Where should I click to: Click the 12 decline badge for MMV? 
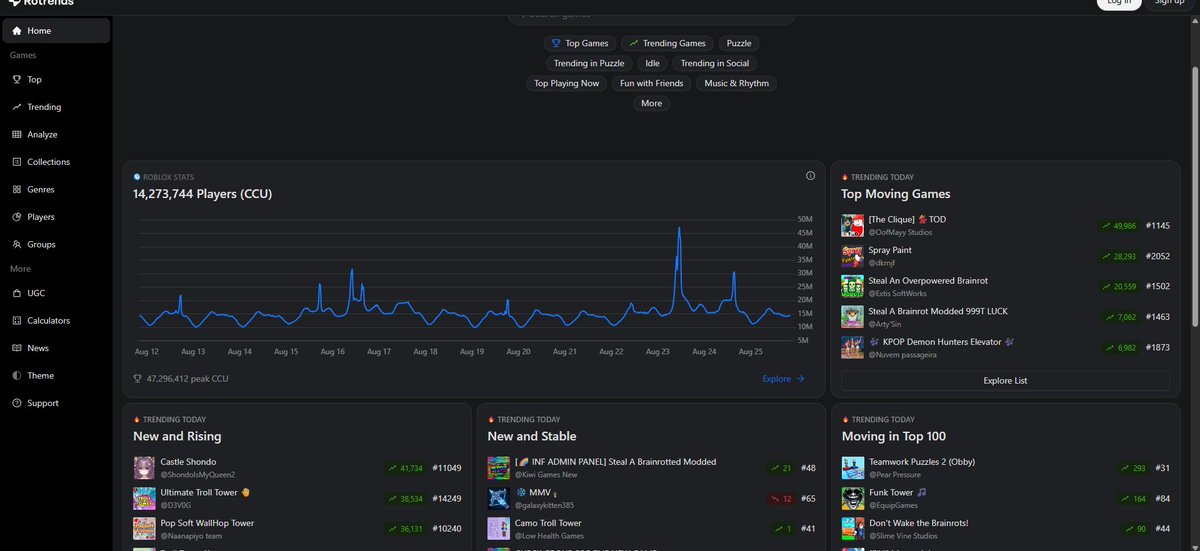point(781,498)
